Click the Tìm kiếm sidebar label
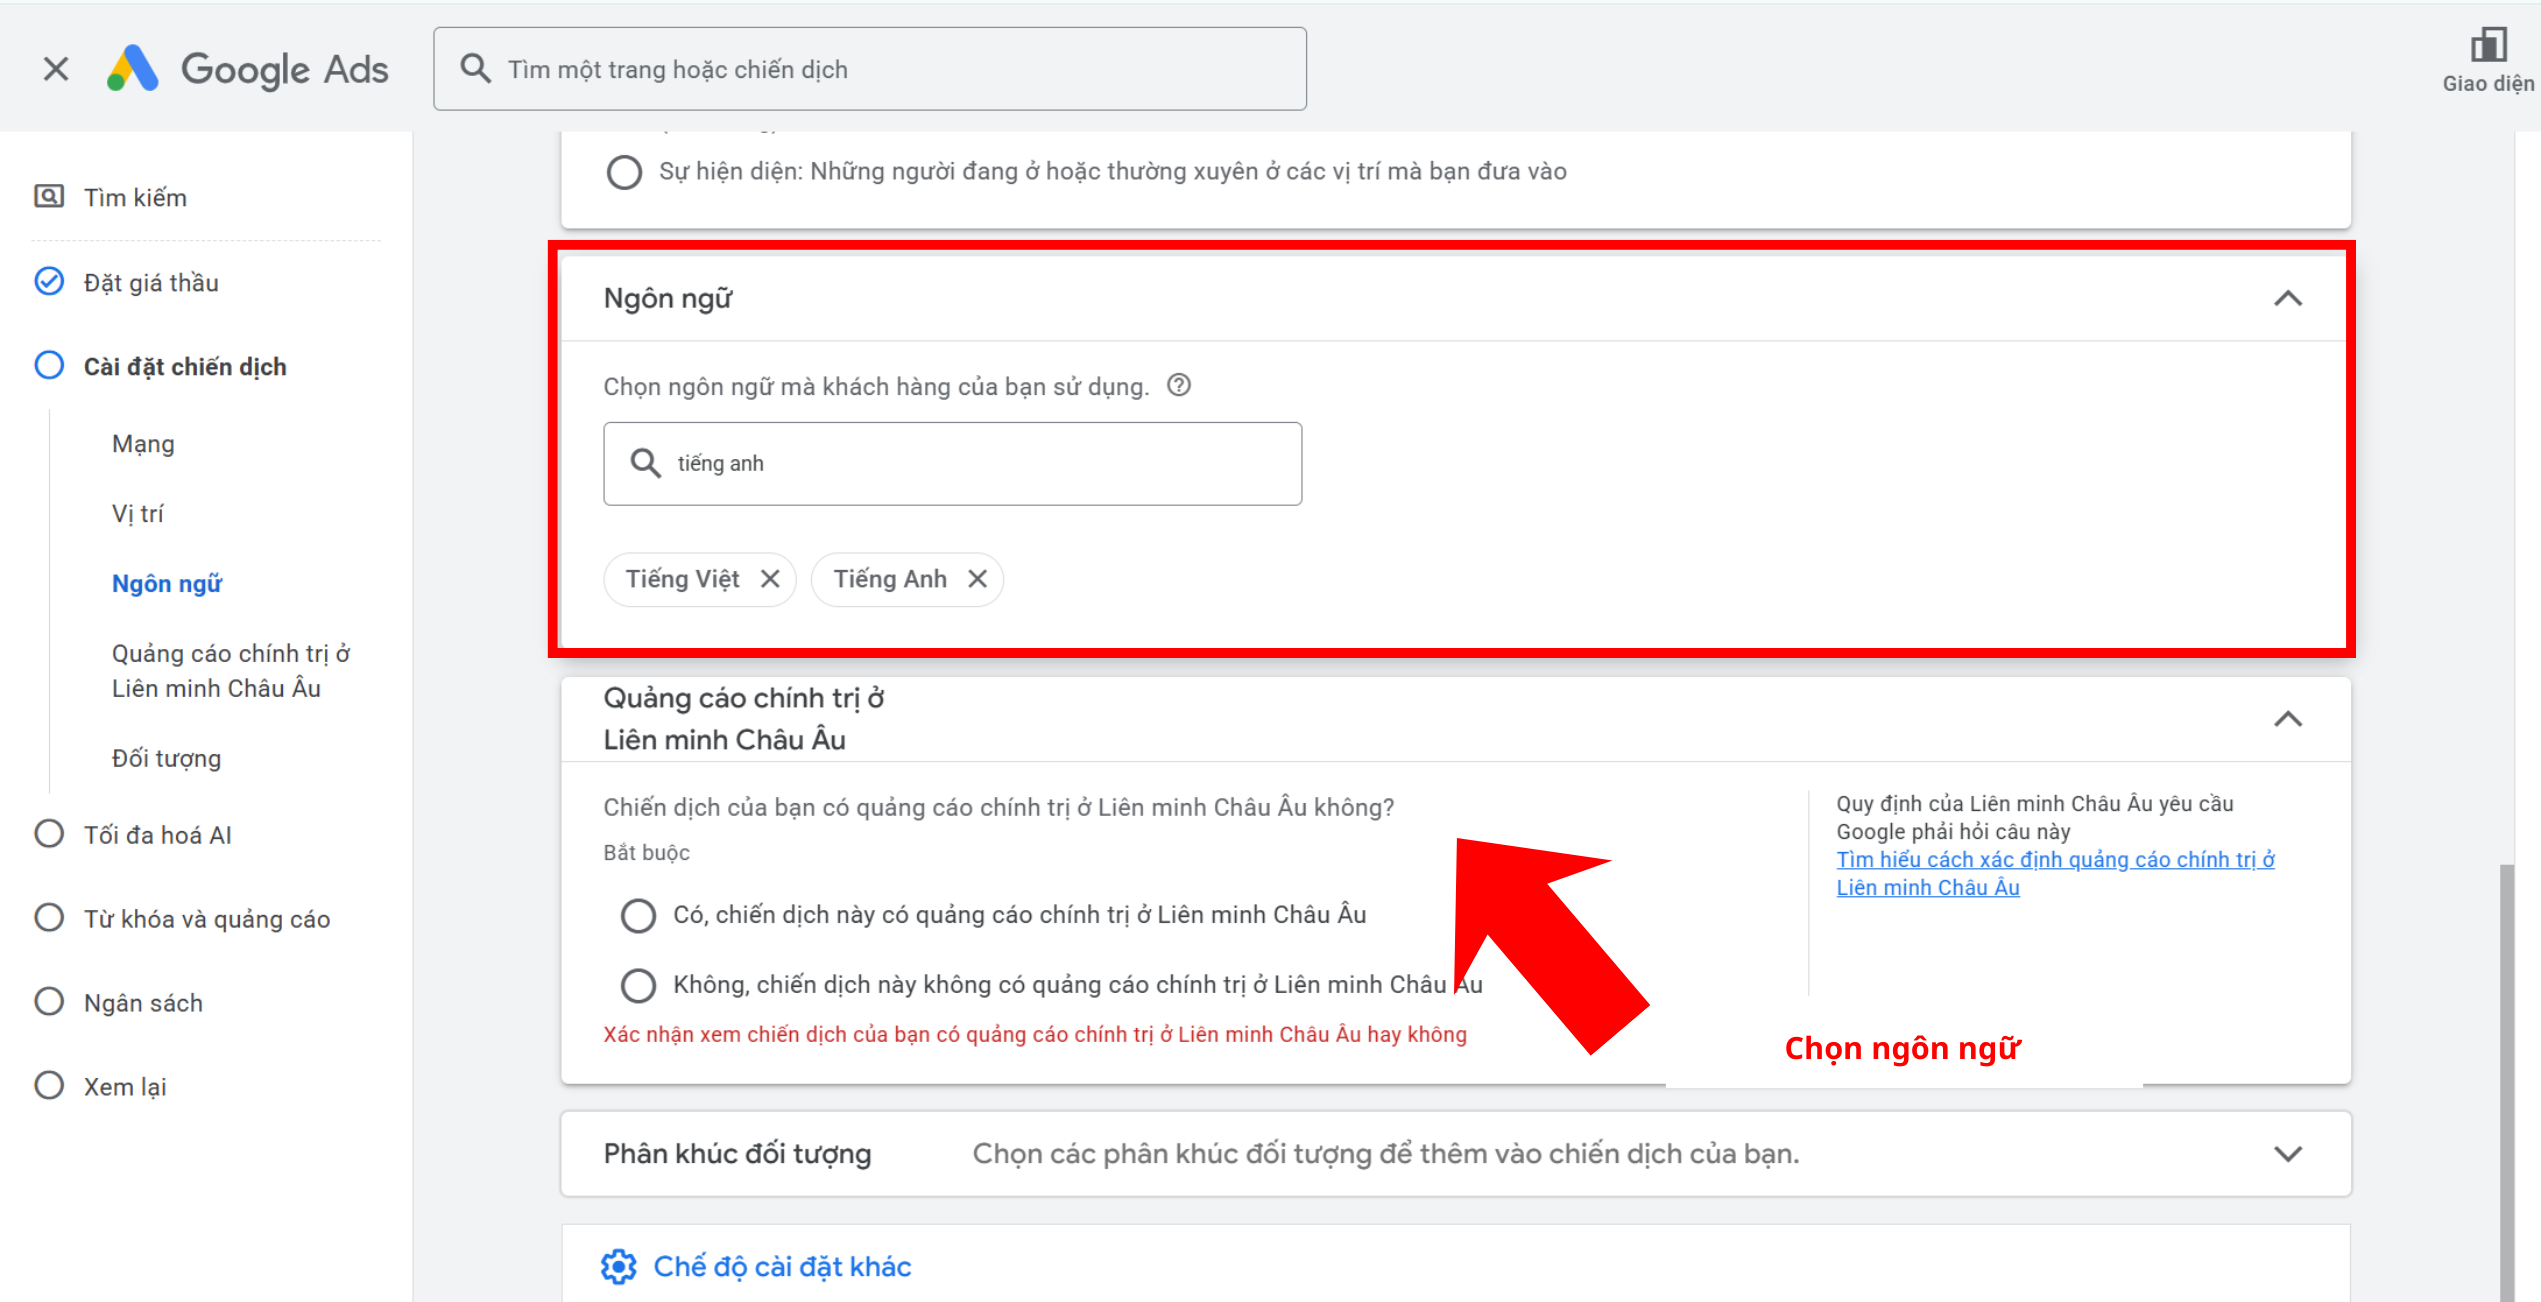Image resolution: width=2541 pixels, height=1302 pixels. point(135,198)
